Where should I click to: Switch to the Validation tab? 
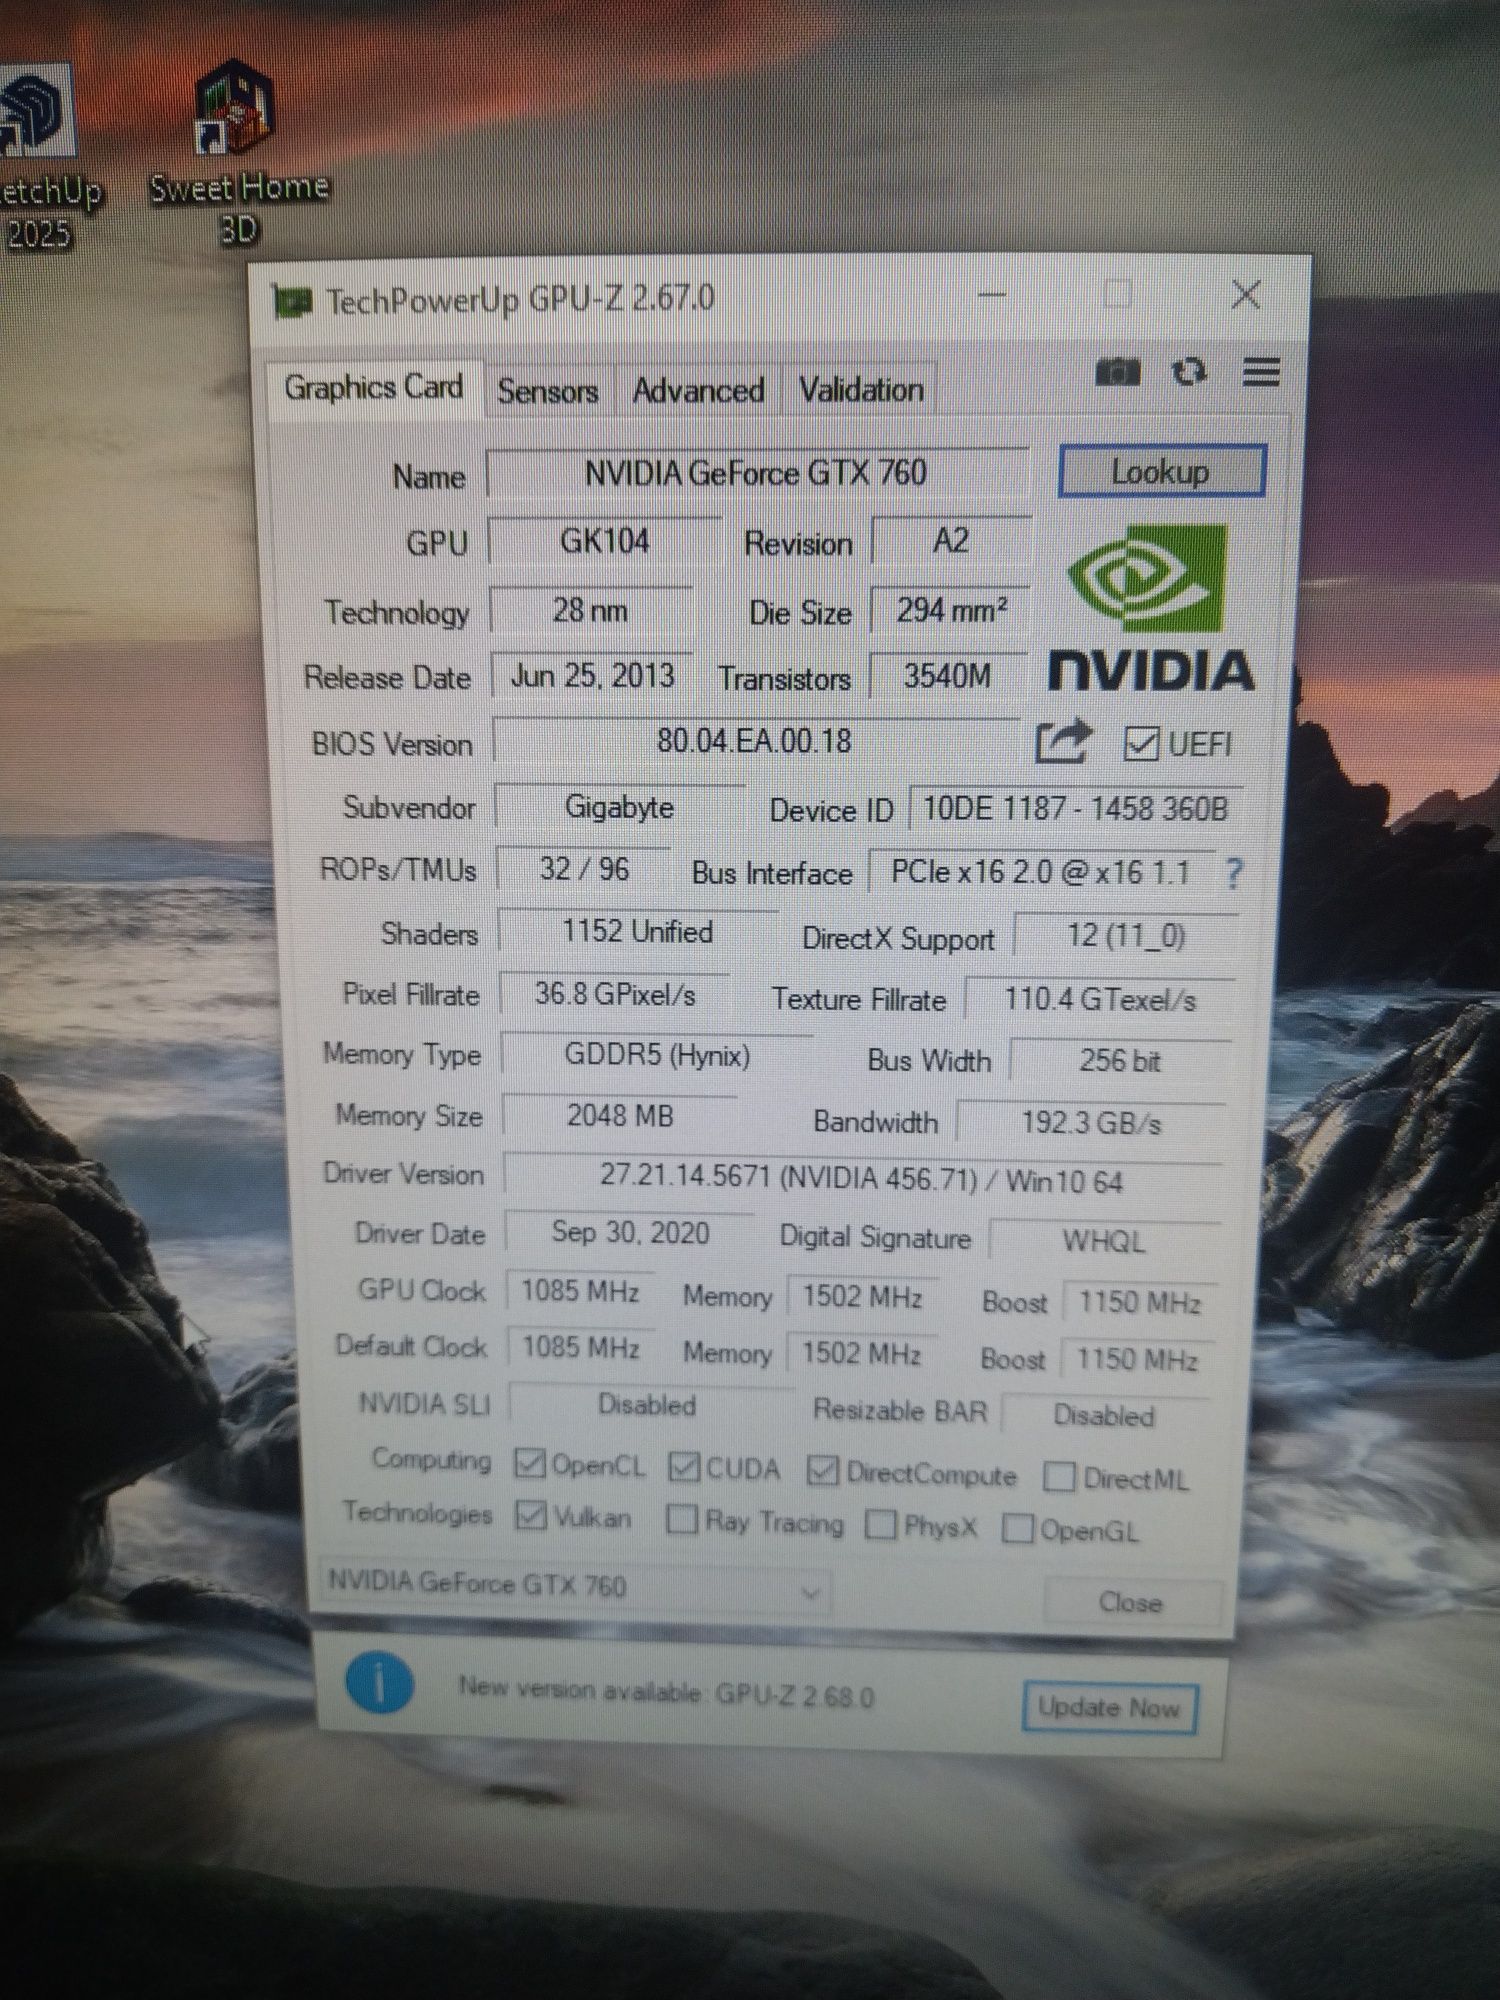click(861, 390)
